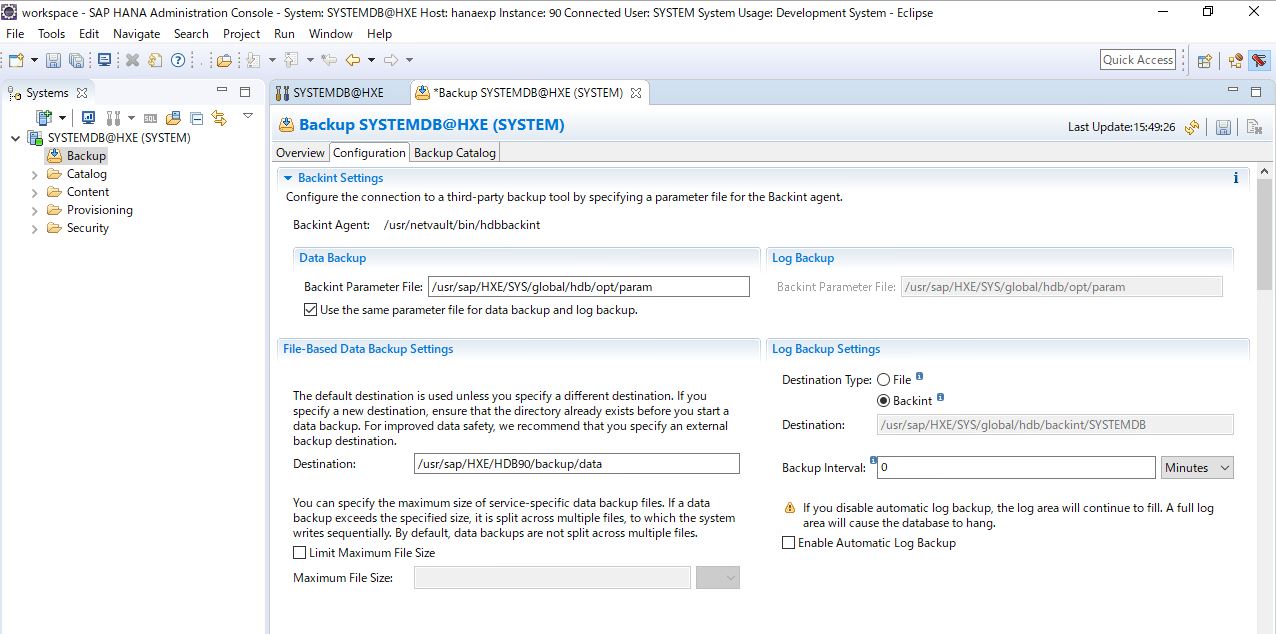
Task: Open the Add System dropdown arrow
Action: pyautogui.click(x=62, y=118)
